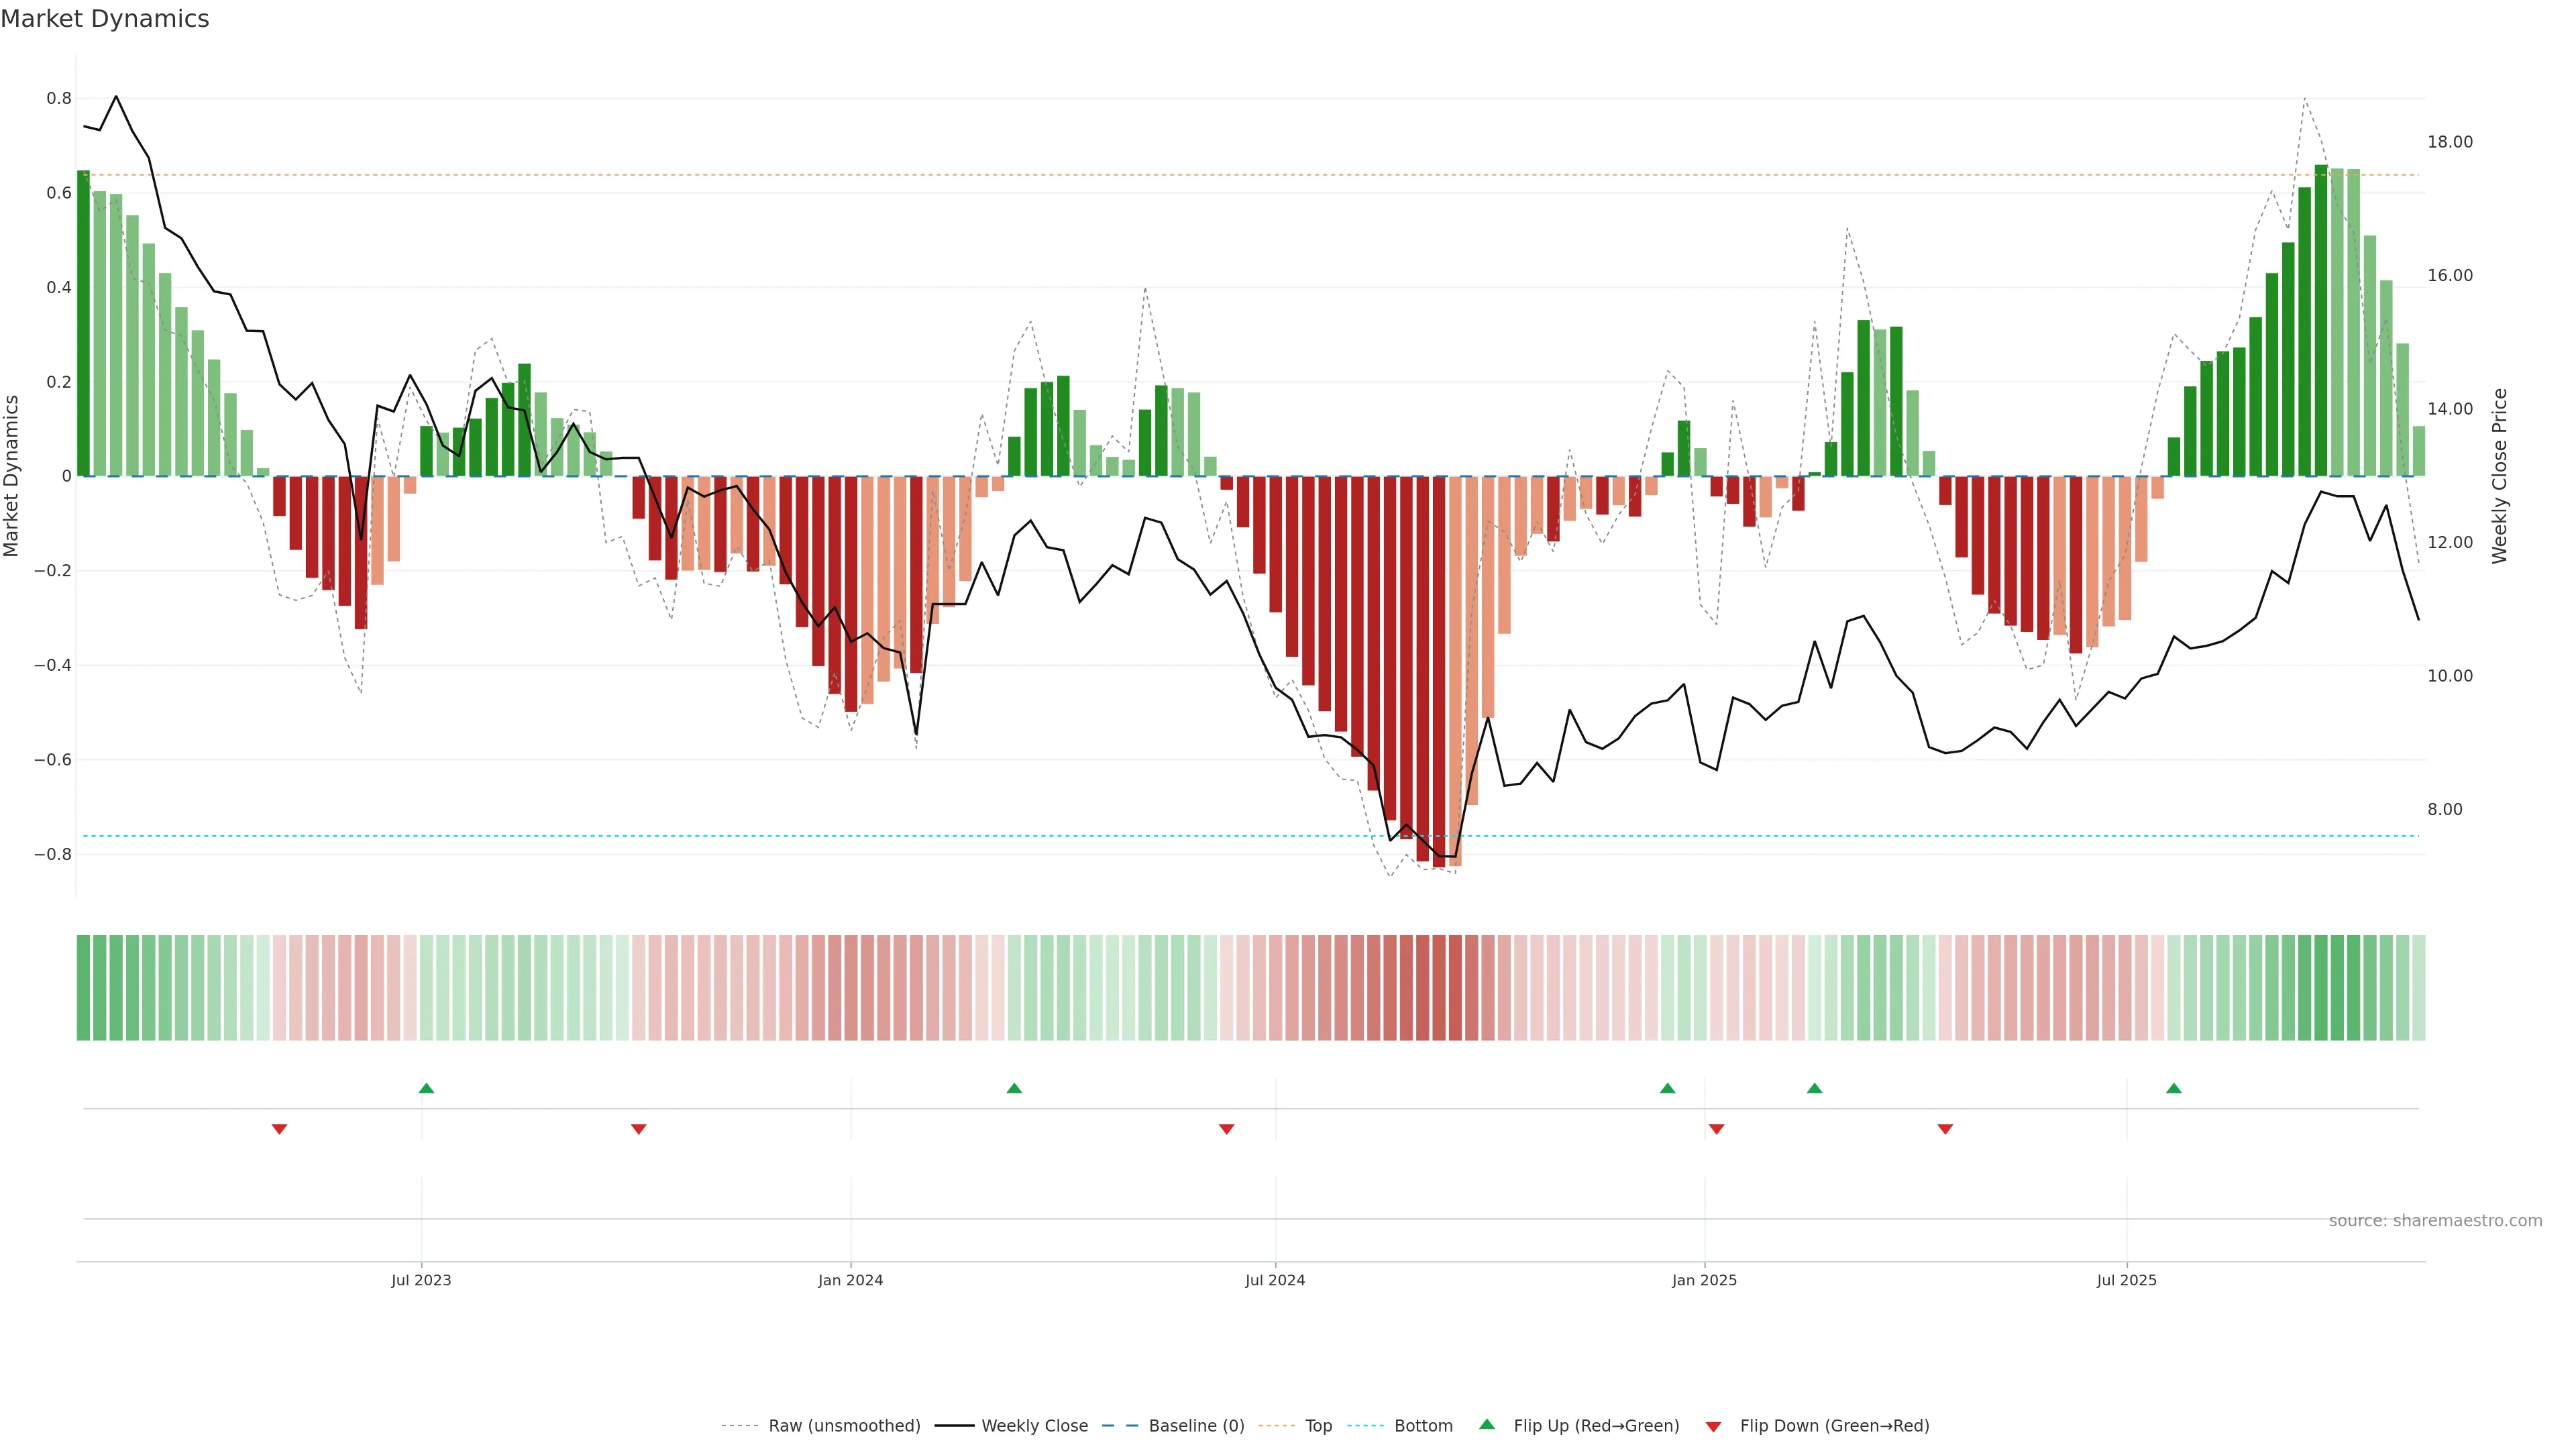Click the Flip Up marker near April 2024

(1014, 1088)
